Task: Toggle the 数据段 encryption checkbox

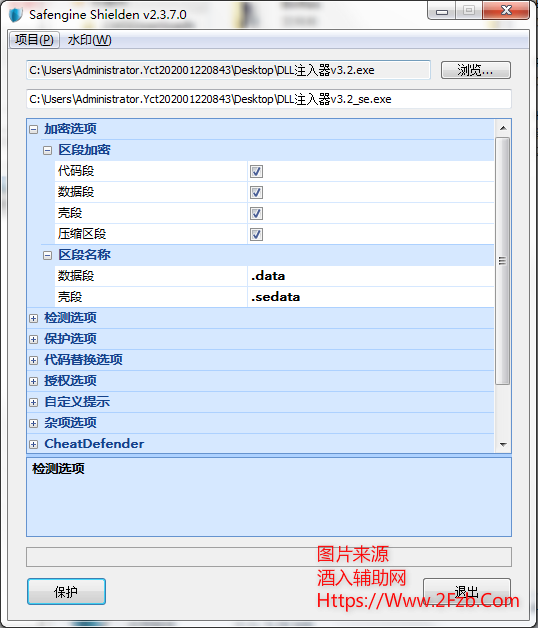Action: click(x=256, y=192)
